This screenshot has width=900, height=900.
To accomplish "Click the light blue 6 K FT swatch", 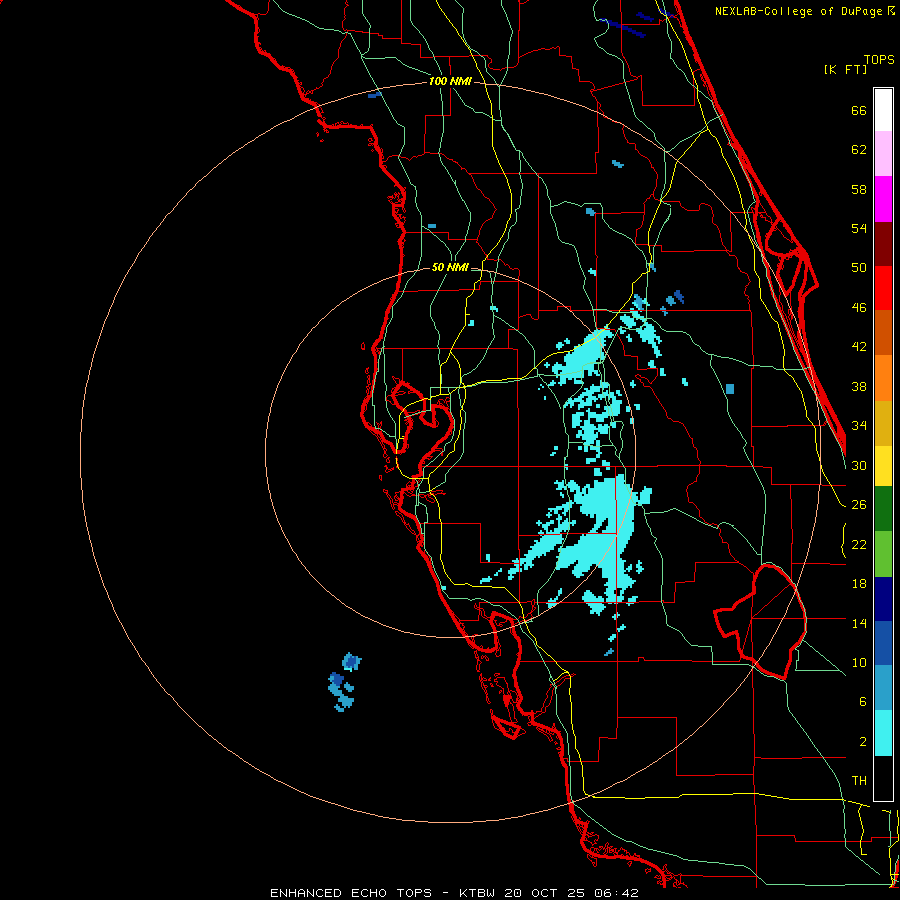I will click(883, 688).
